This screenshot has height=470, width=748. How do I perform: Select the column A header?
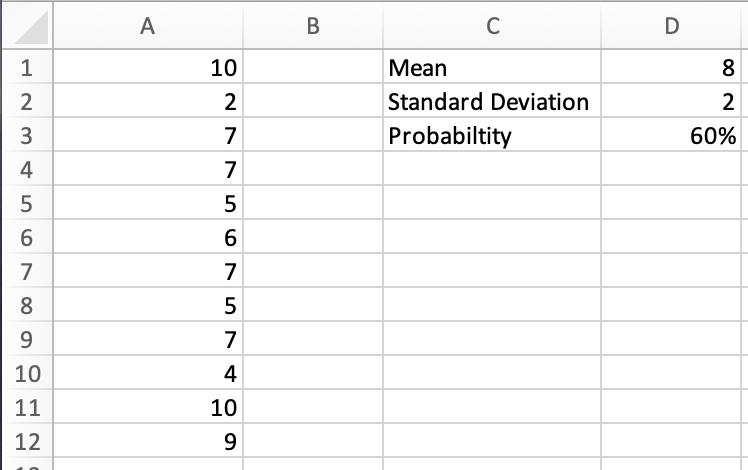click(x=147, y=27)
